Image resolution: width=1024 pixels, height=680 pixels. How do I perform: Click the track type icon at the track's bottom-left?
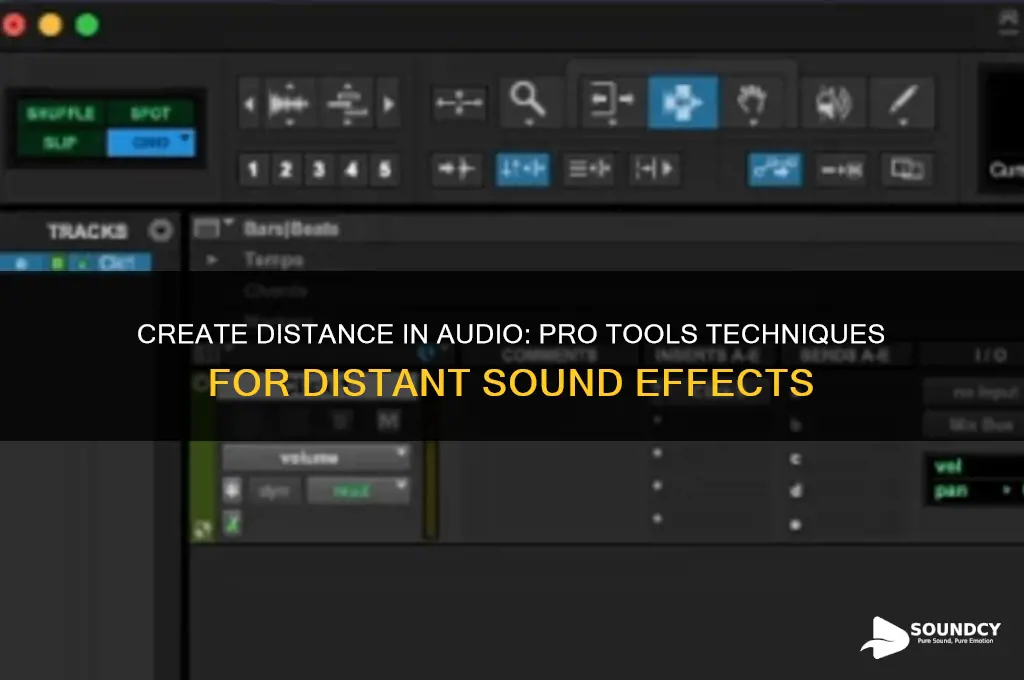pos(202,530)
